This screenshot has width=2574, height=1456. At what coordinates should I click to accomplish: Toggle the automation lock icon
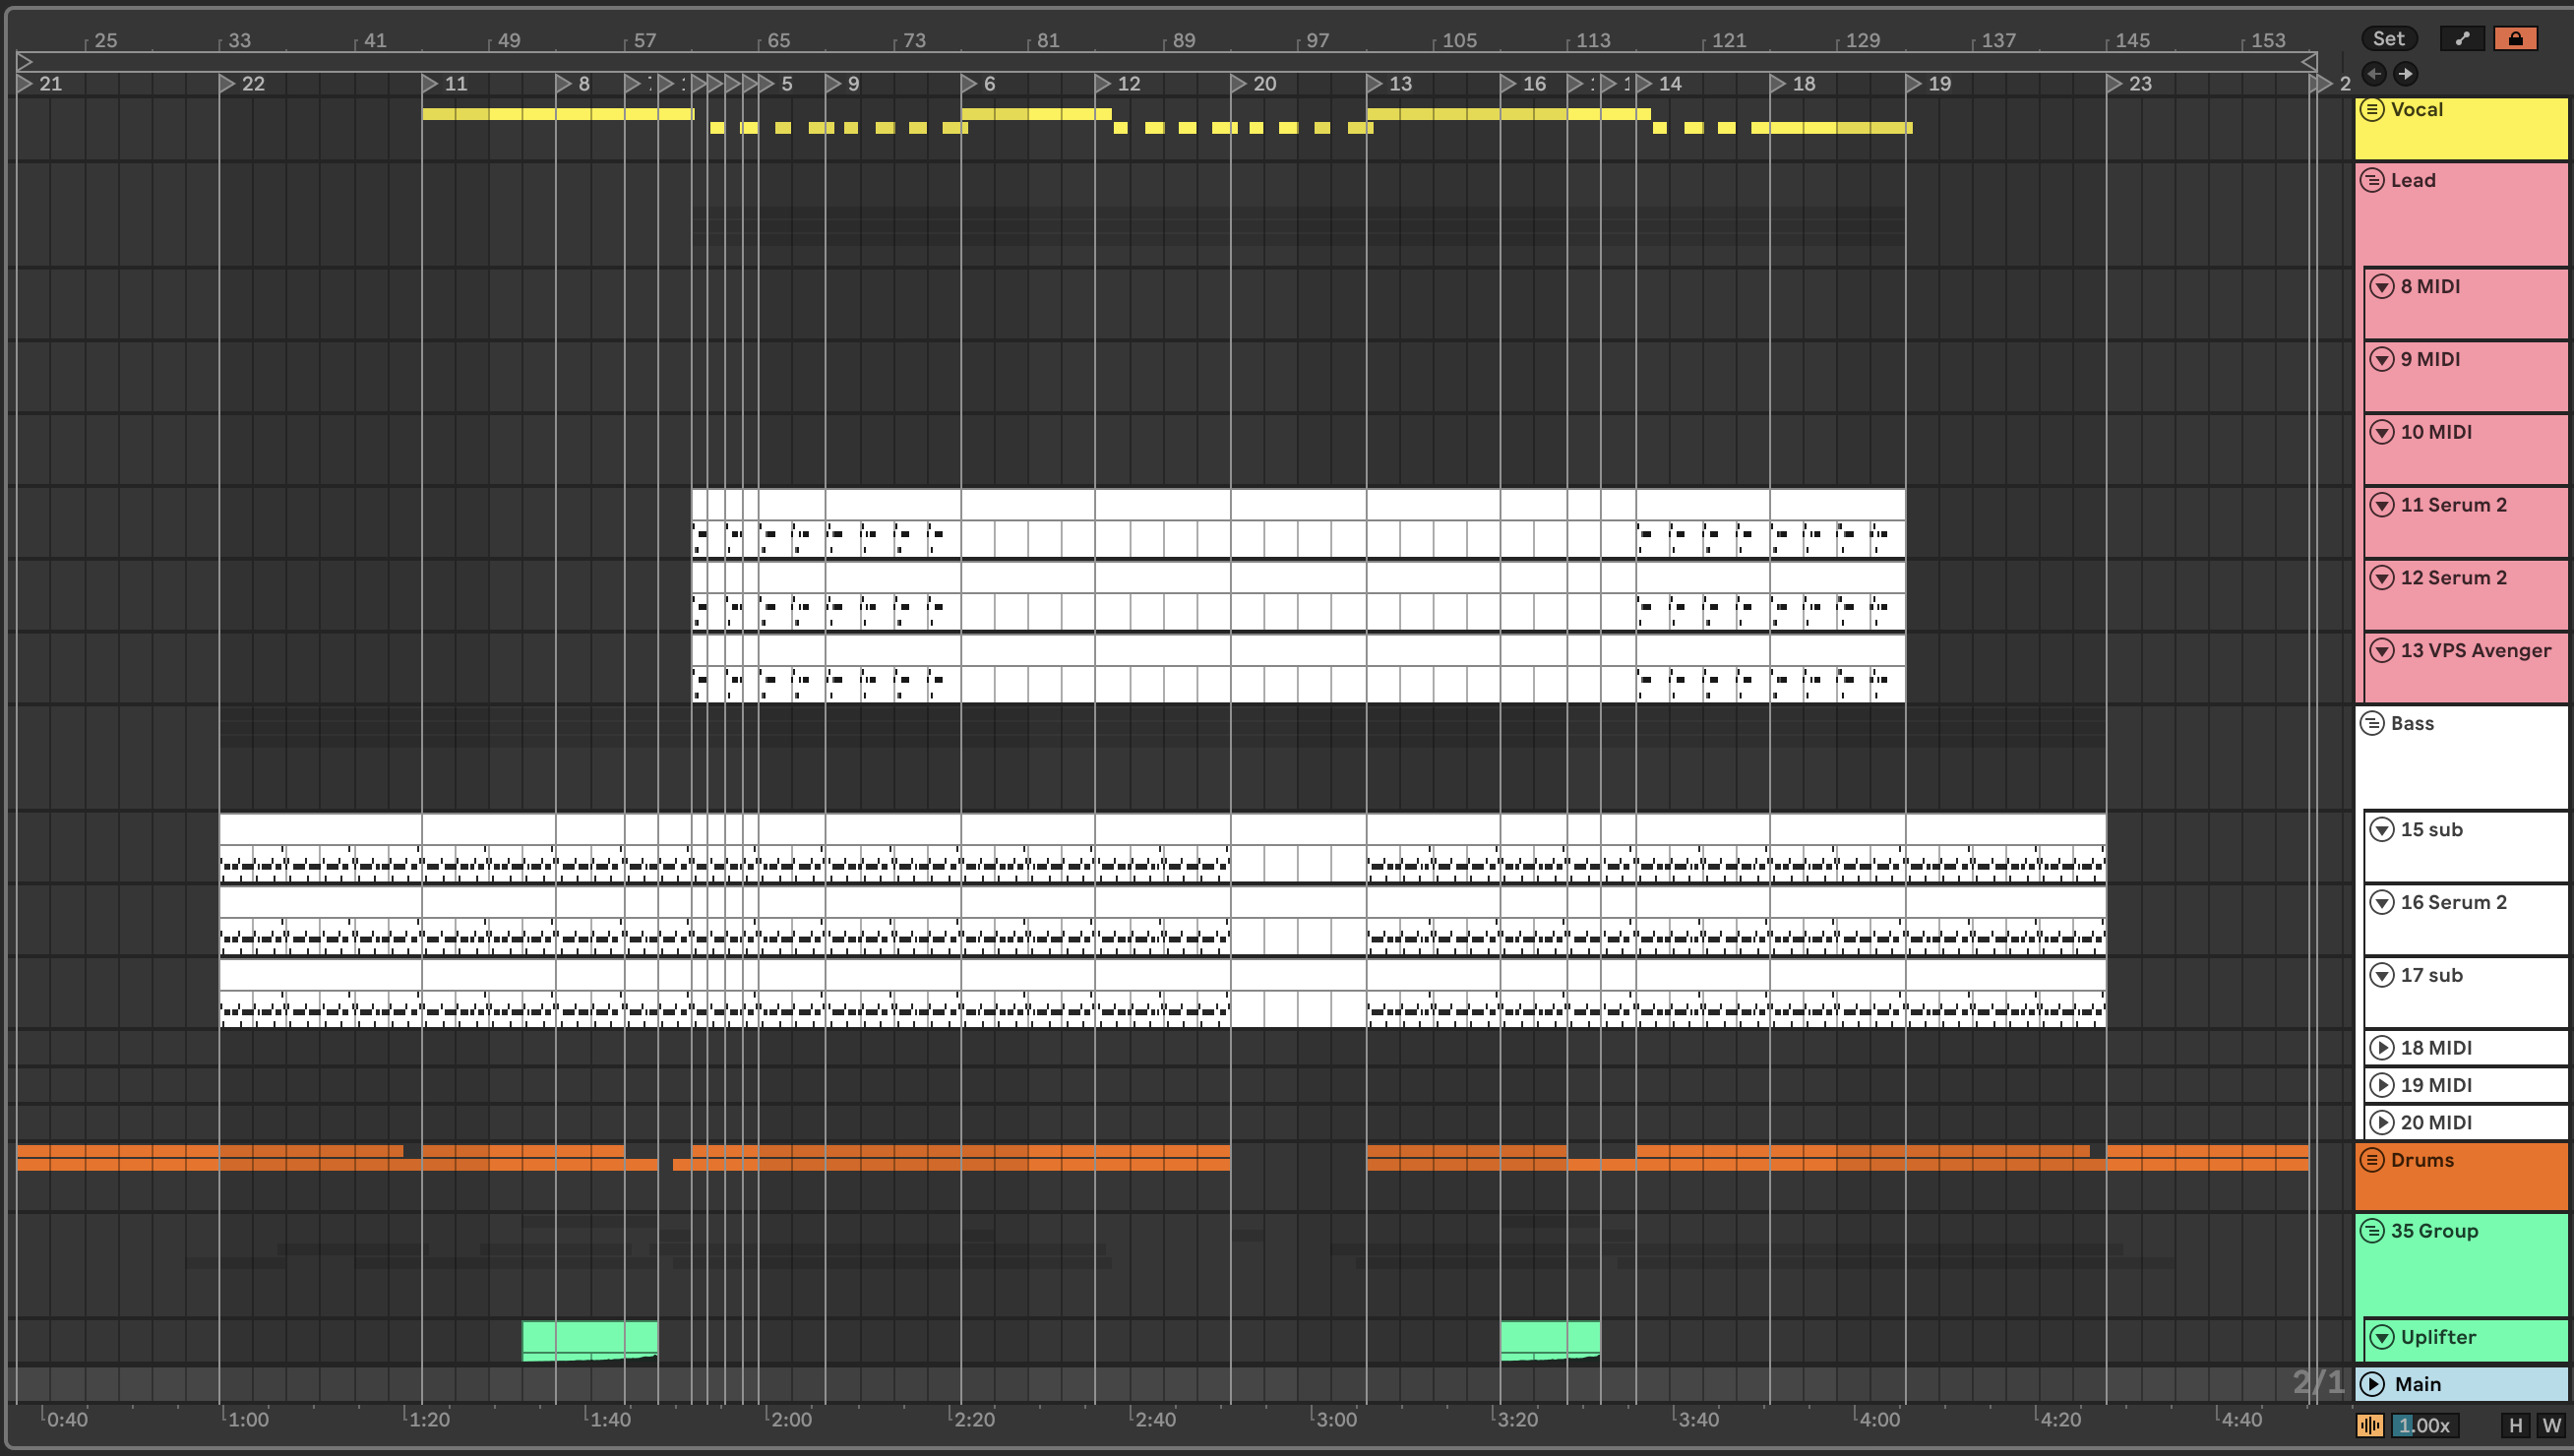click(2515, 38)
